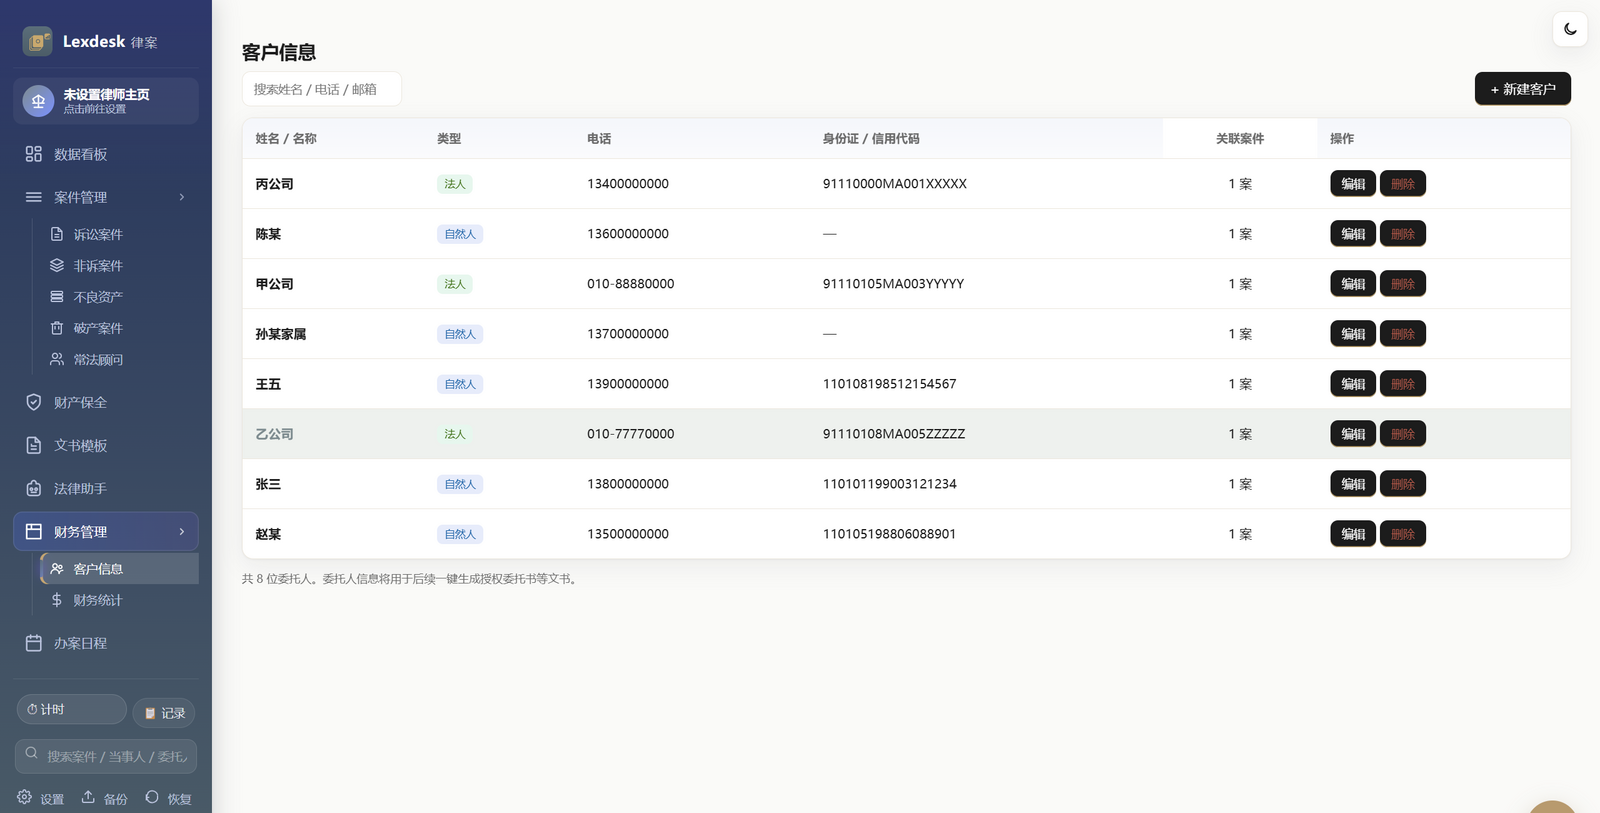The width and height of the screenshot is (1600, 813).
Task: Delete the 乙公司 client
Action: 1403,434
